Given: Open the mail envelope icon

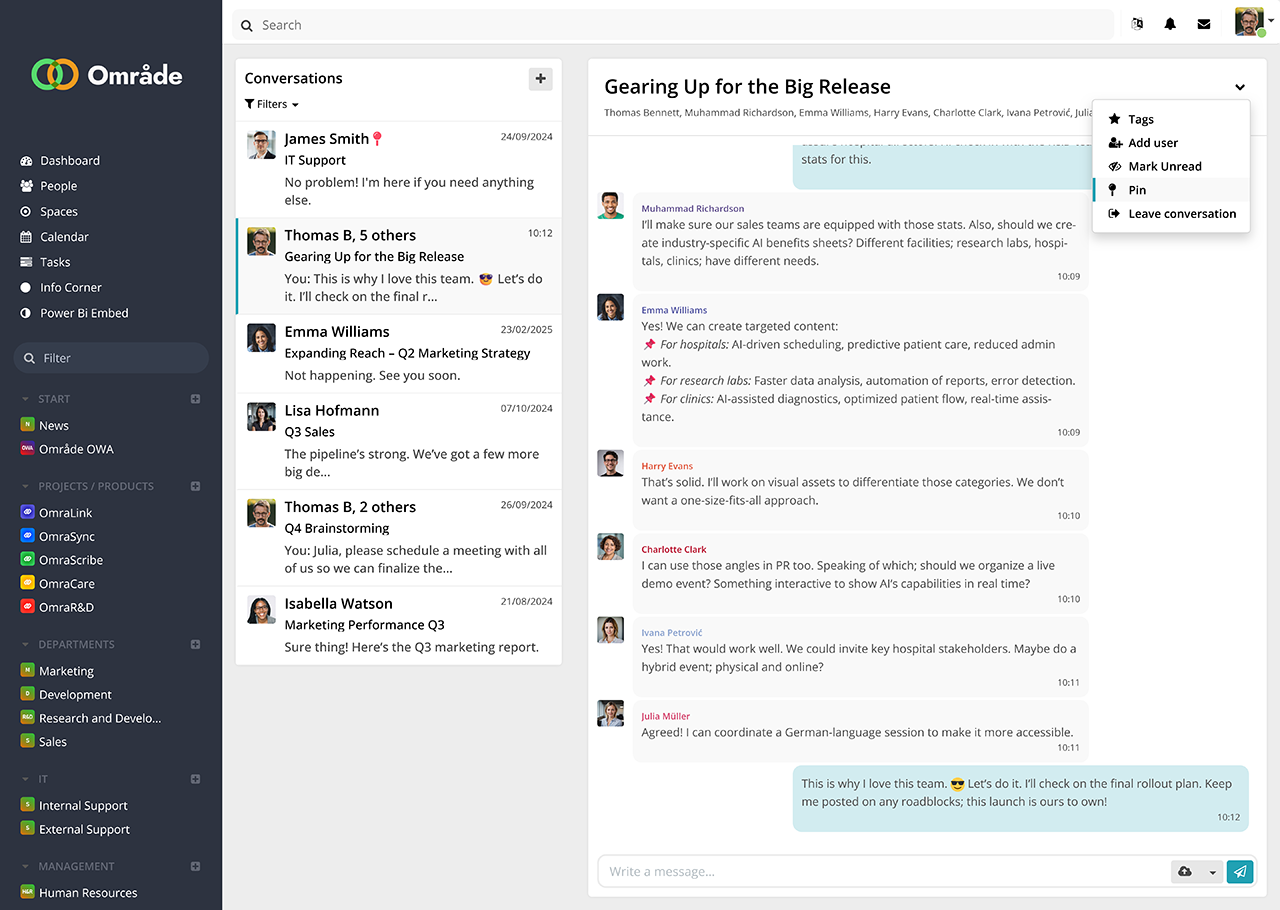Looking at the screenshot, I should coord(1204,25).
